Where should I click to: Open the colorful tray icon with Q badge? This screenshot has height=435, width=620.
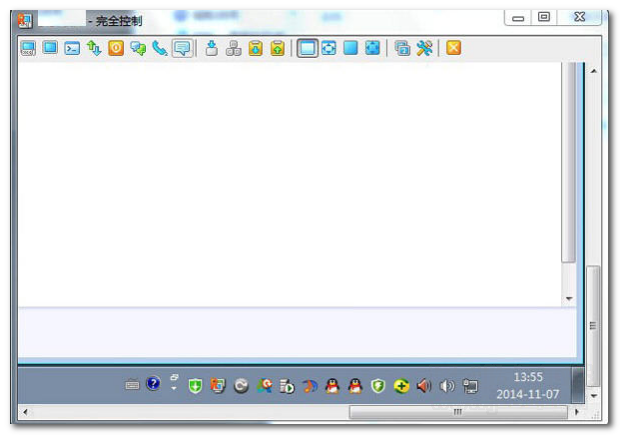264,386
